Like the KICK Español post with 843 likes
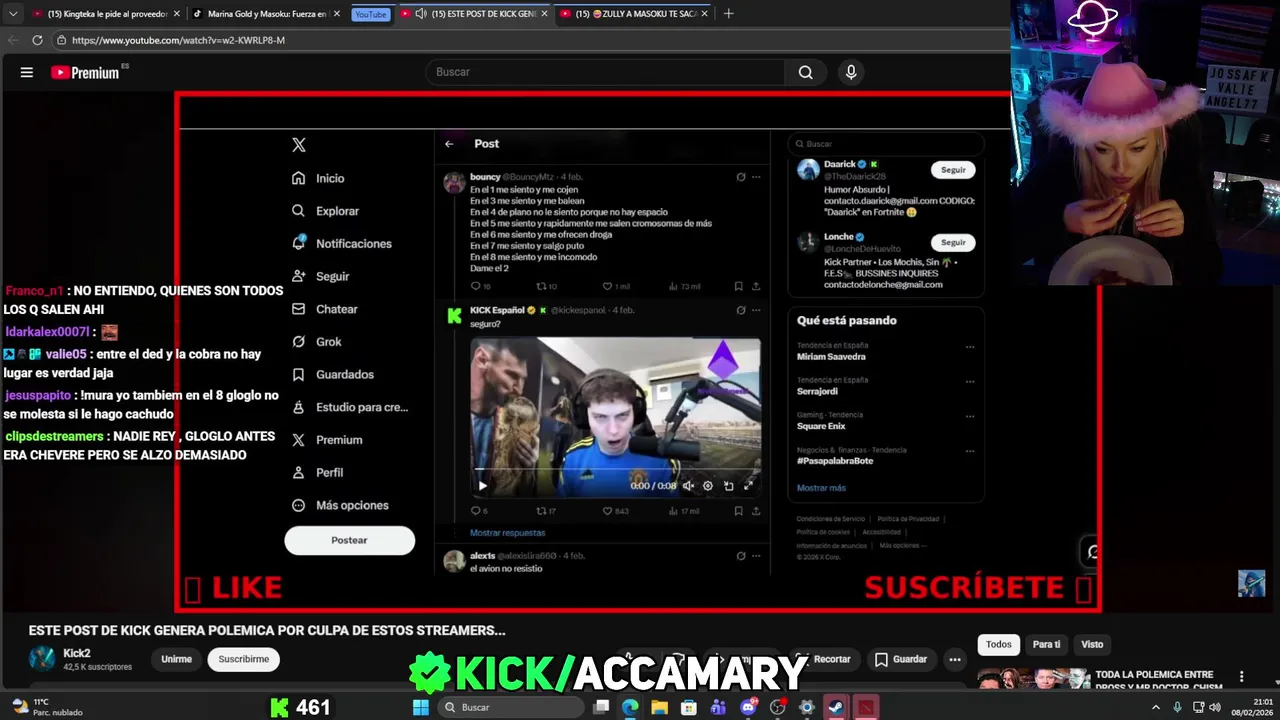This screenshot has height=720, width=1280. coord(617,511)
